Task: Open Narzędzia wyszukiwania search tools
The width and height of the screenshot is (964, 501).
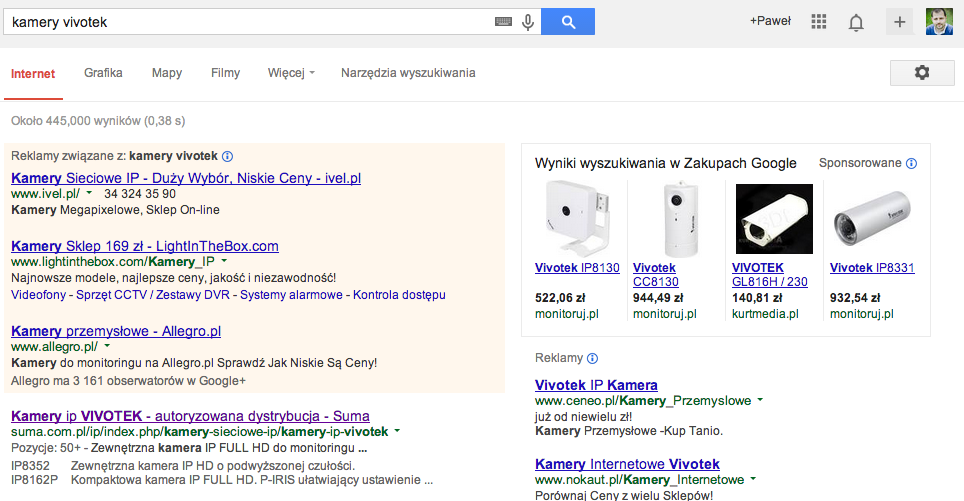Action: pos(408,73)
